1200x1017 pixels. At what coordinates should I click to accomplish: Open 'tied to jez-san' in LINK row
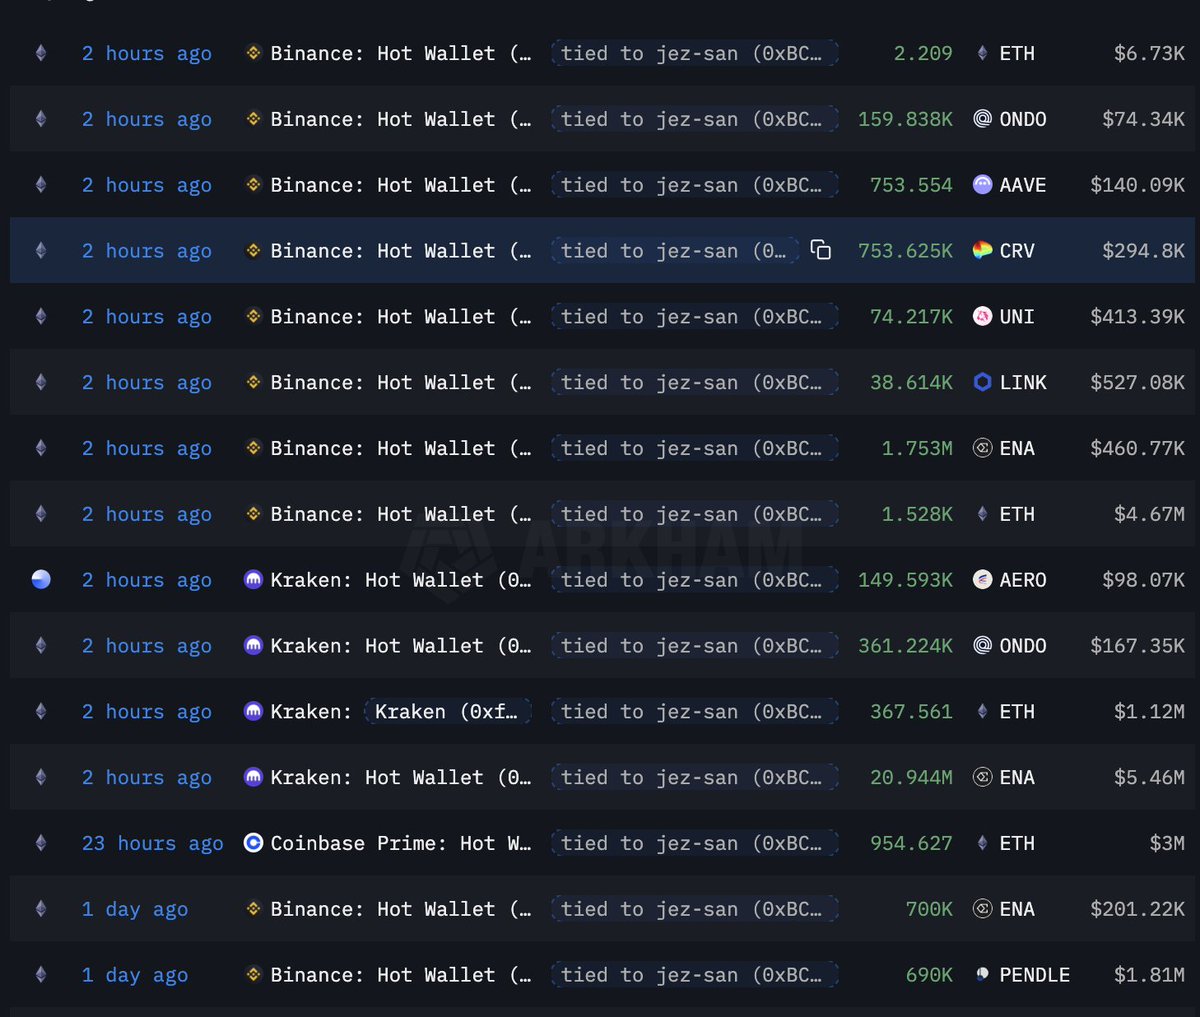[695, 382]
